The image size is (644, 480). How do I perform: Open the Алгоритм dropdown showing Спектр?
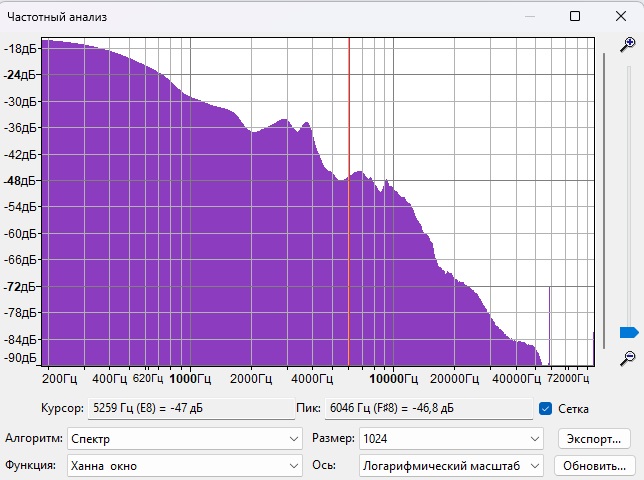point(184,439)
